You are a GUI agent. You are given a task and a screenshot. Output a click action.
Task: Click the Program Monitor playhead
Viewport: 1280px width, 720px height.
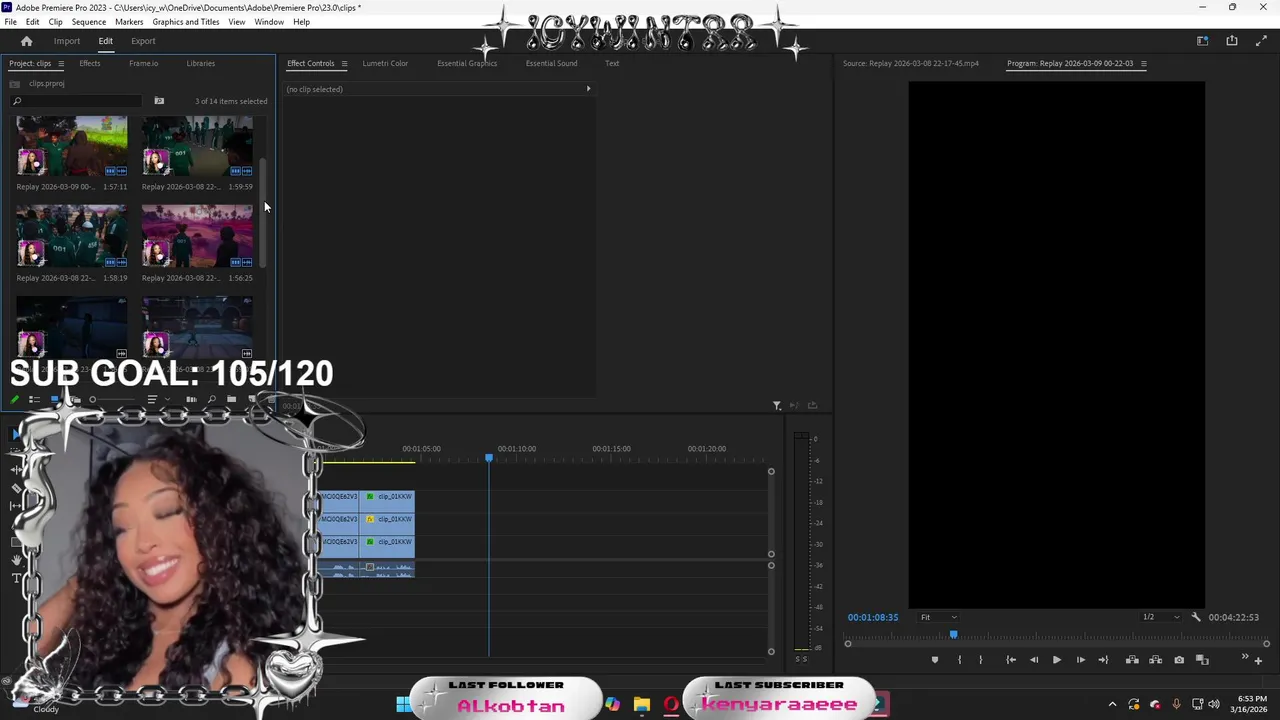coord(953,634)
